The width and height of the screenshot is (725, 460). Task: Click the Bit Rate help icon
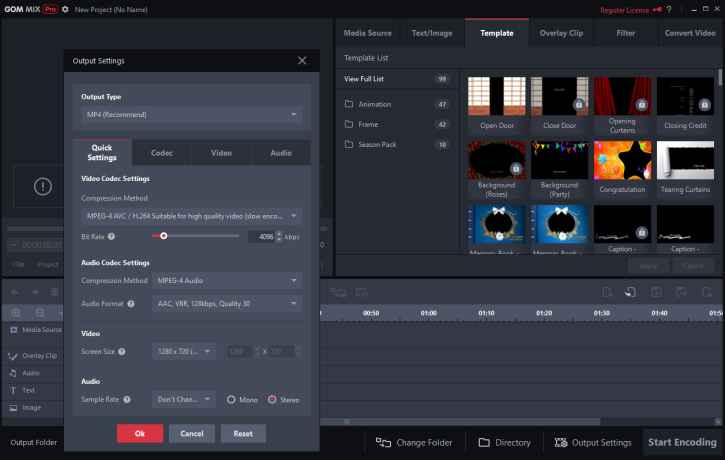point(111,237)
